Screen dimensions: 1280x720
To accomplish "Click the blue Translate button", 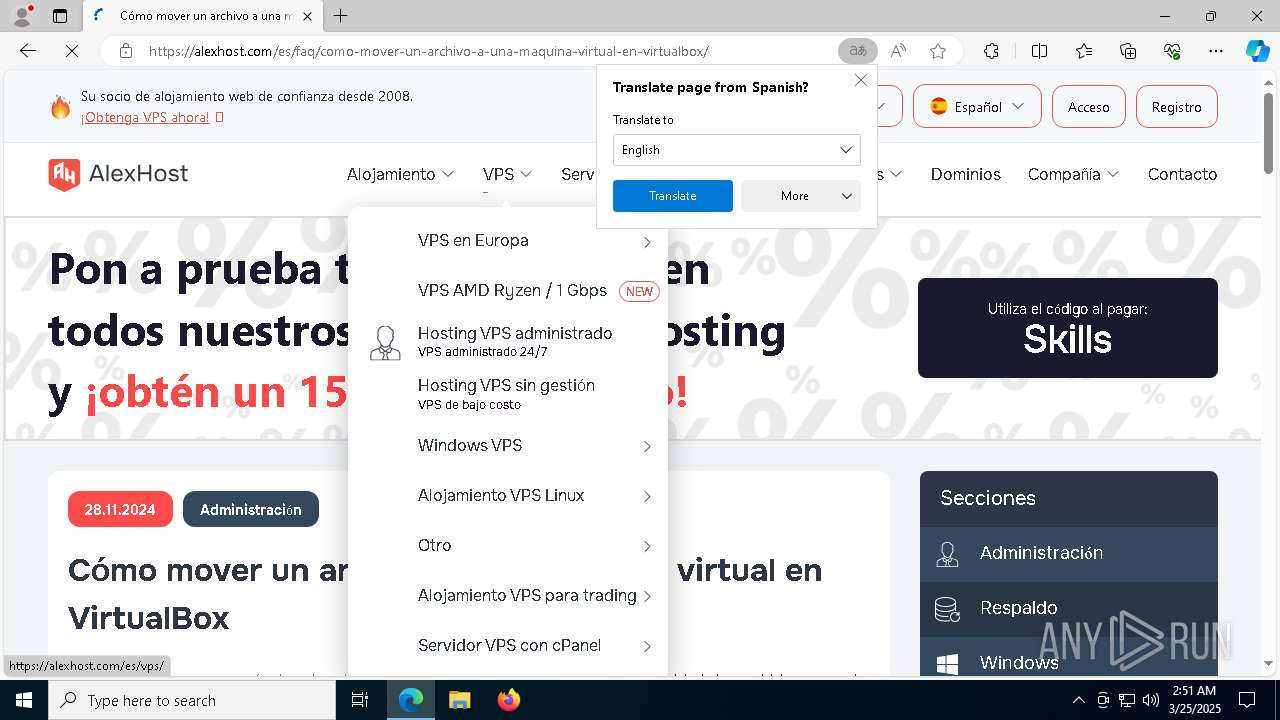I will [x=672, y=196].
